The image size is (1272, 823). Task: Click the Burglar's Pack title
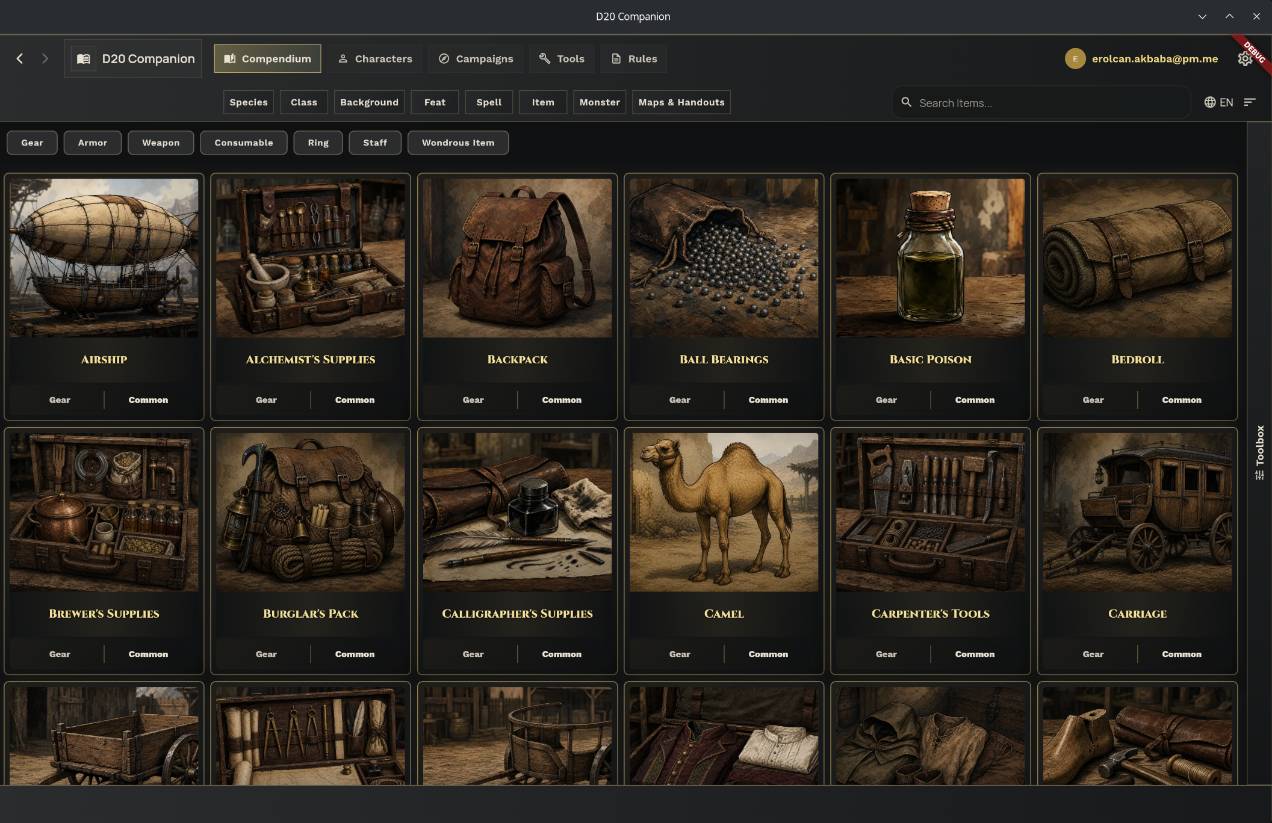coord(311,614)
